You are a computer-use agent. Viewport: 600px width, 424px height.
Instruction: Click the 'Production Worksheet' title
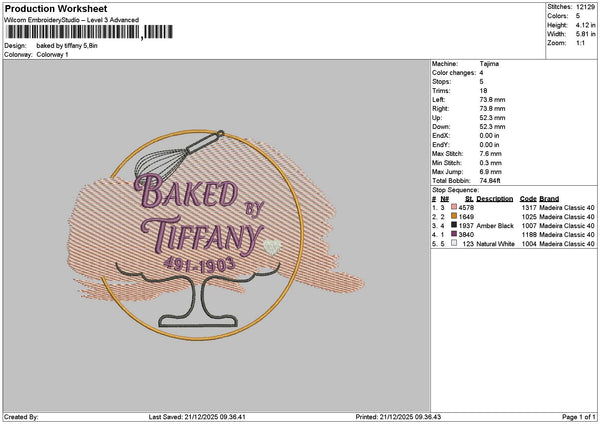tap(56, 8)
